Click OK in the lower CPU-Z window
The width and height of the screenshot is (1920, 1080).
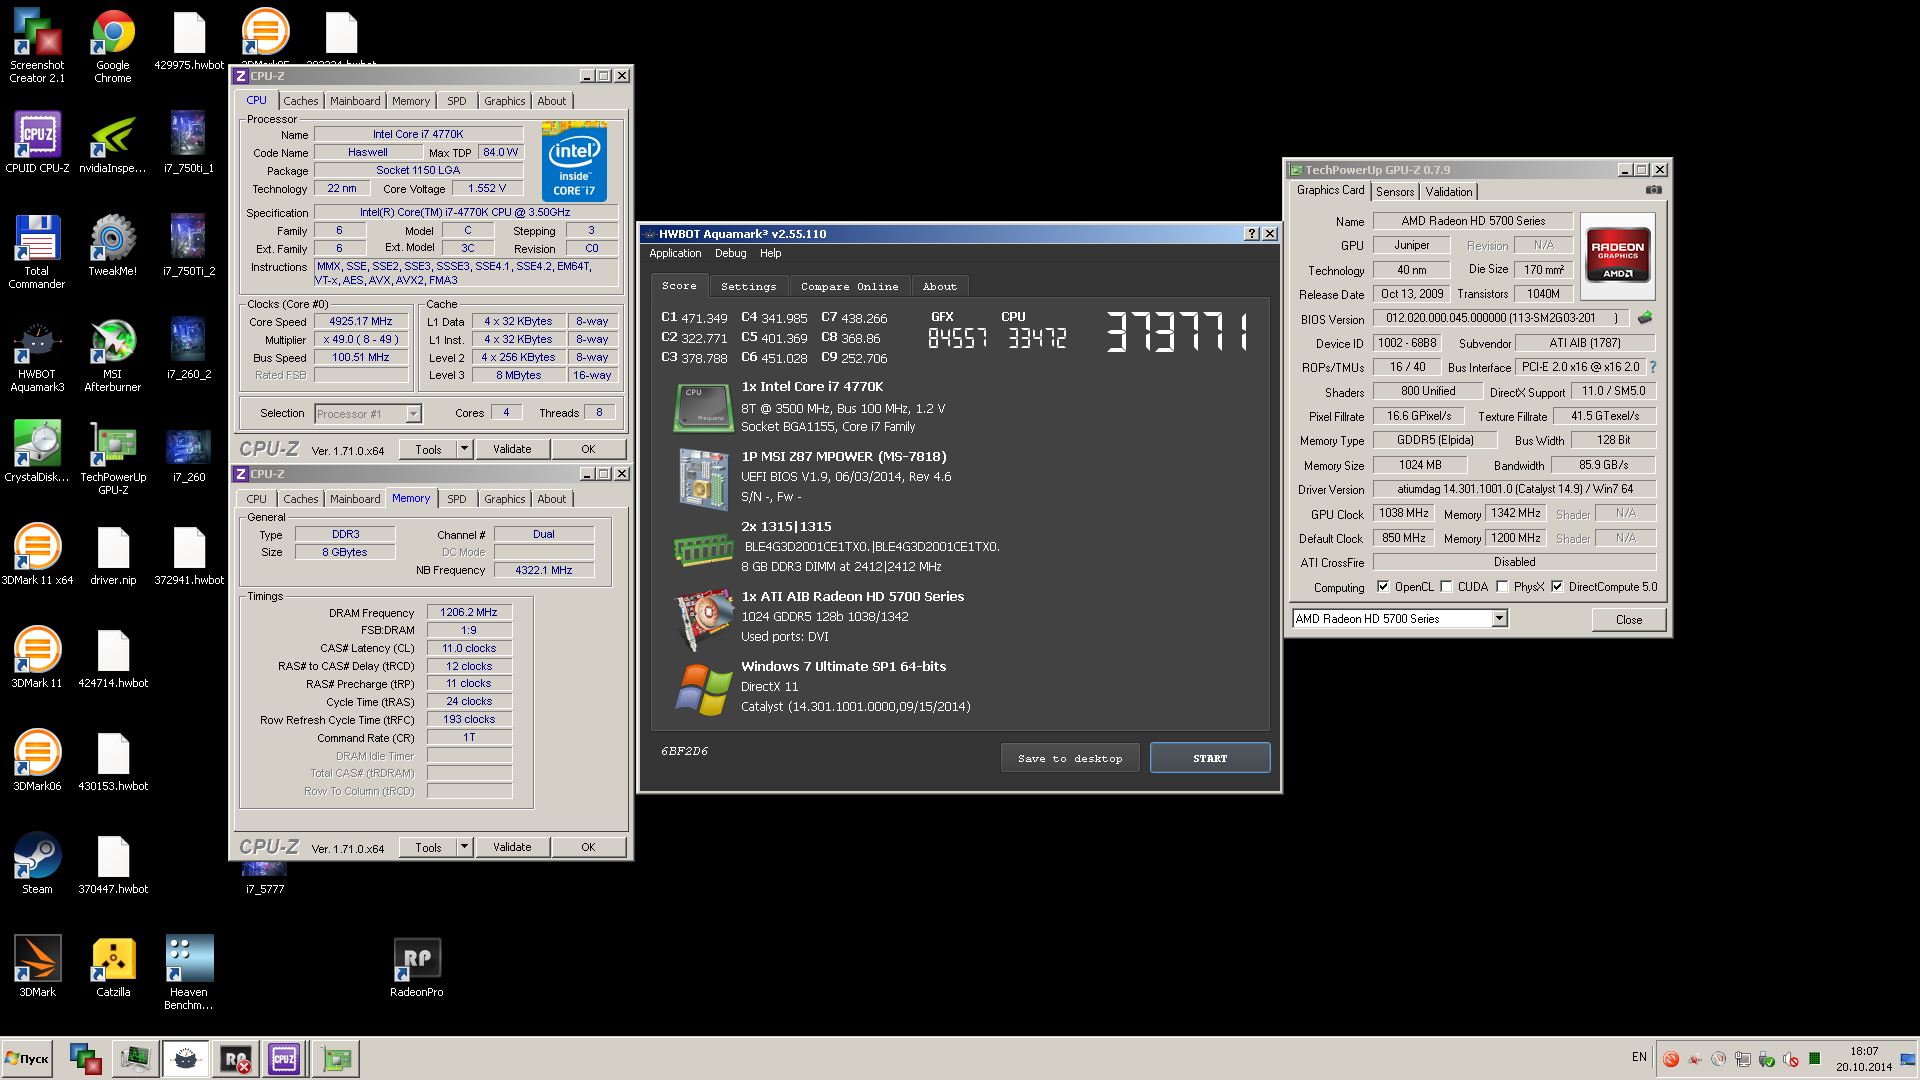588,847
